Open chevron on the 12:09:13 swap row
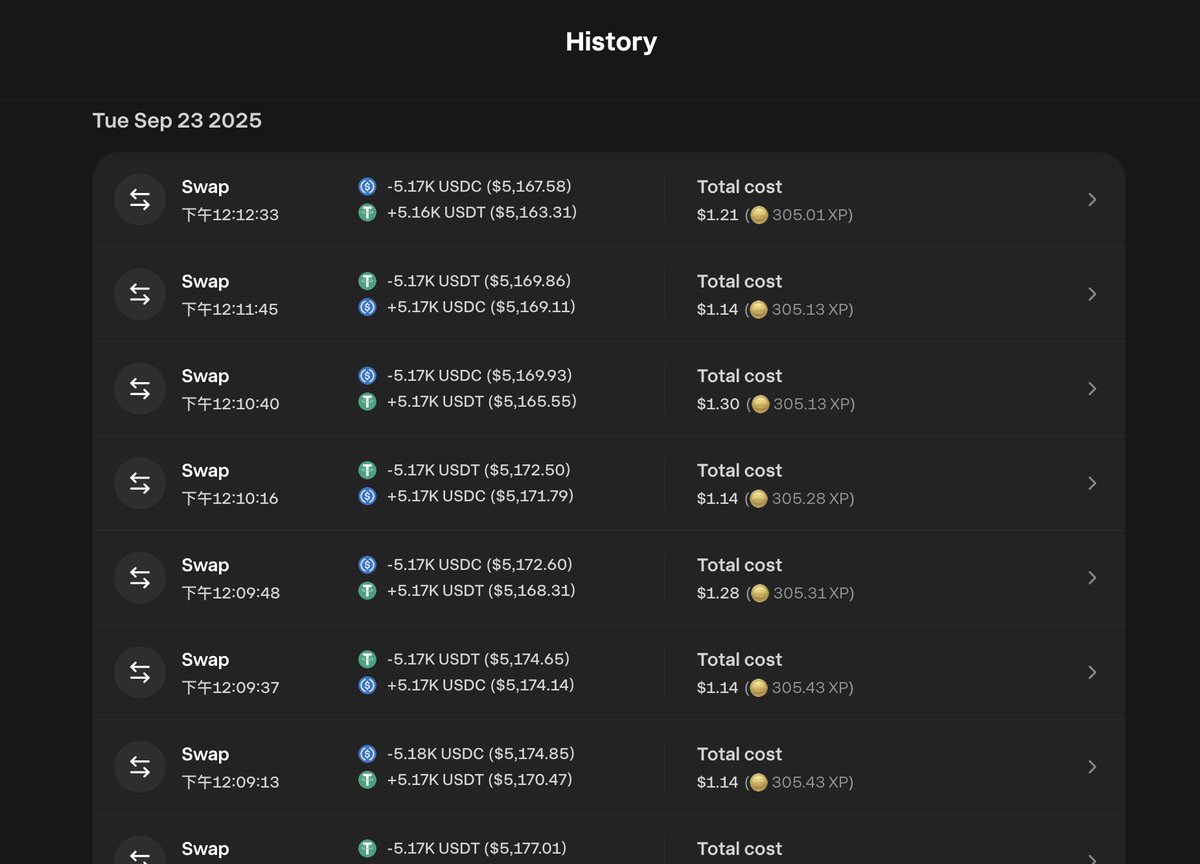Screen dimensions: 1200x864 (1092, 767)
